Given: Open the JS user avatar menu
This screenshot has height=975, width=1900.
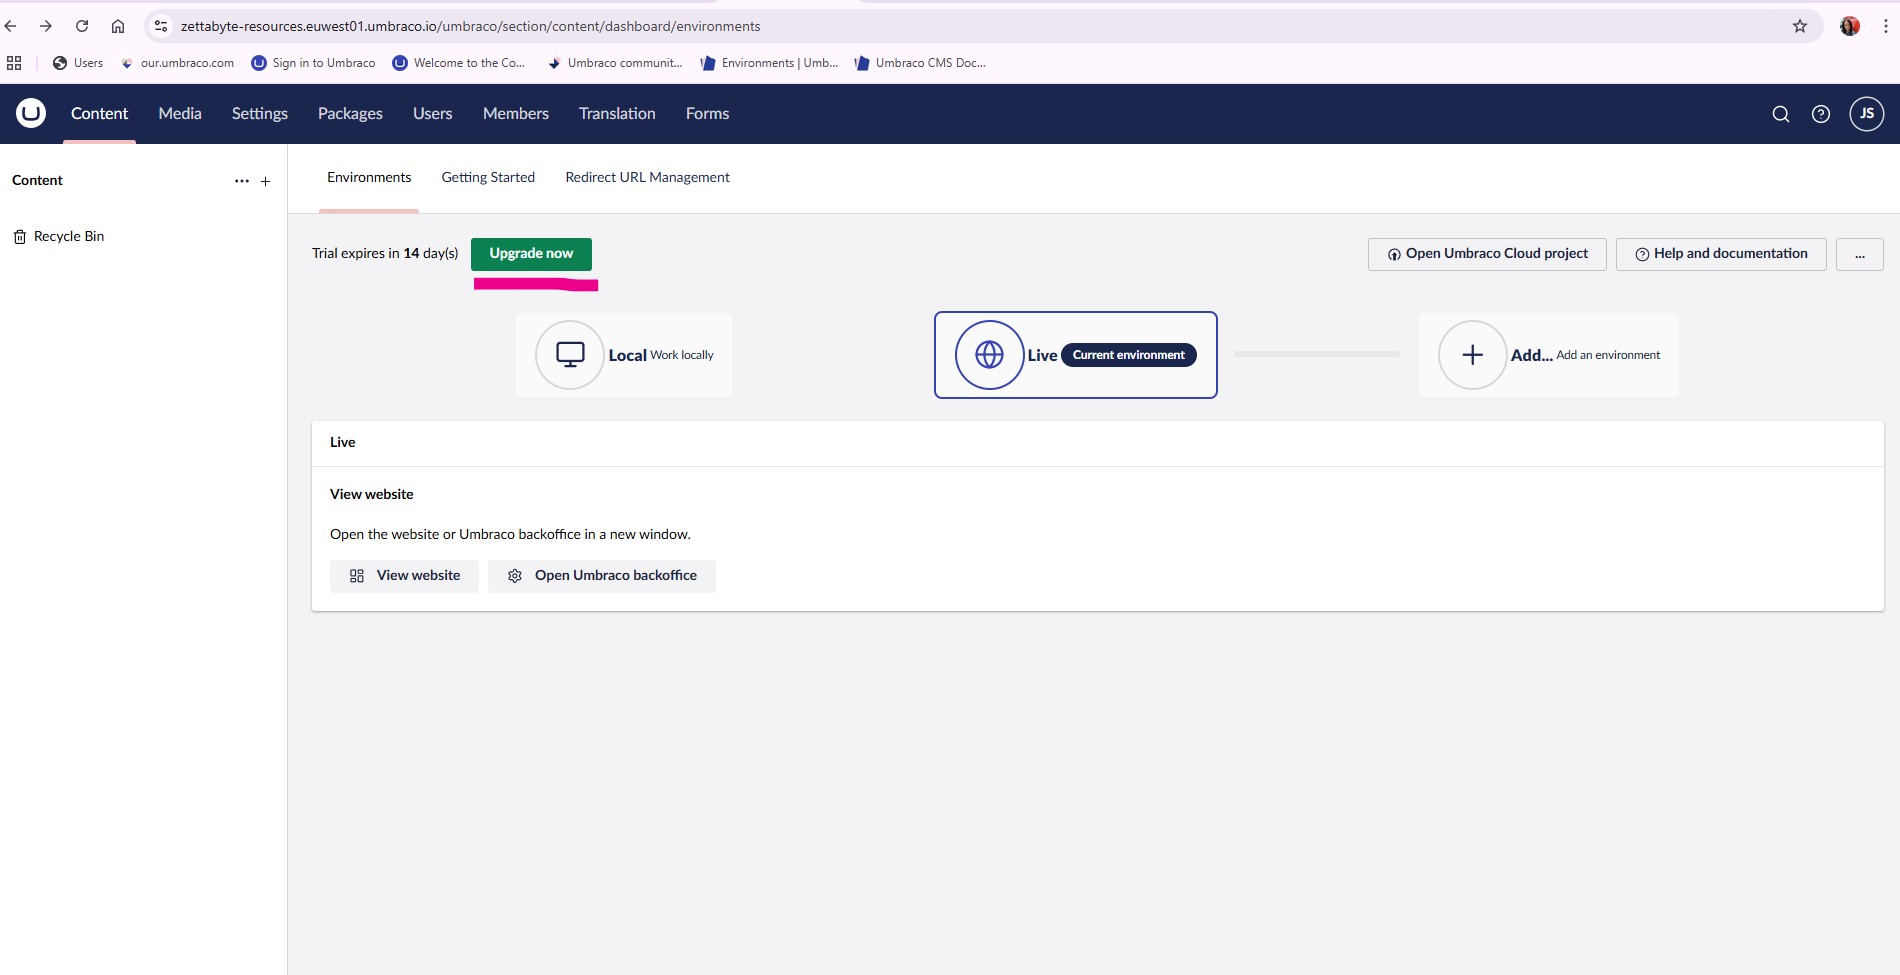Looking at the screenshot, I should point(1867,114).
